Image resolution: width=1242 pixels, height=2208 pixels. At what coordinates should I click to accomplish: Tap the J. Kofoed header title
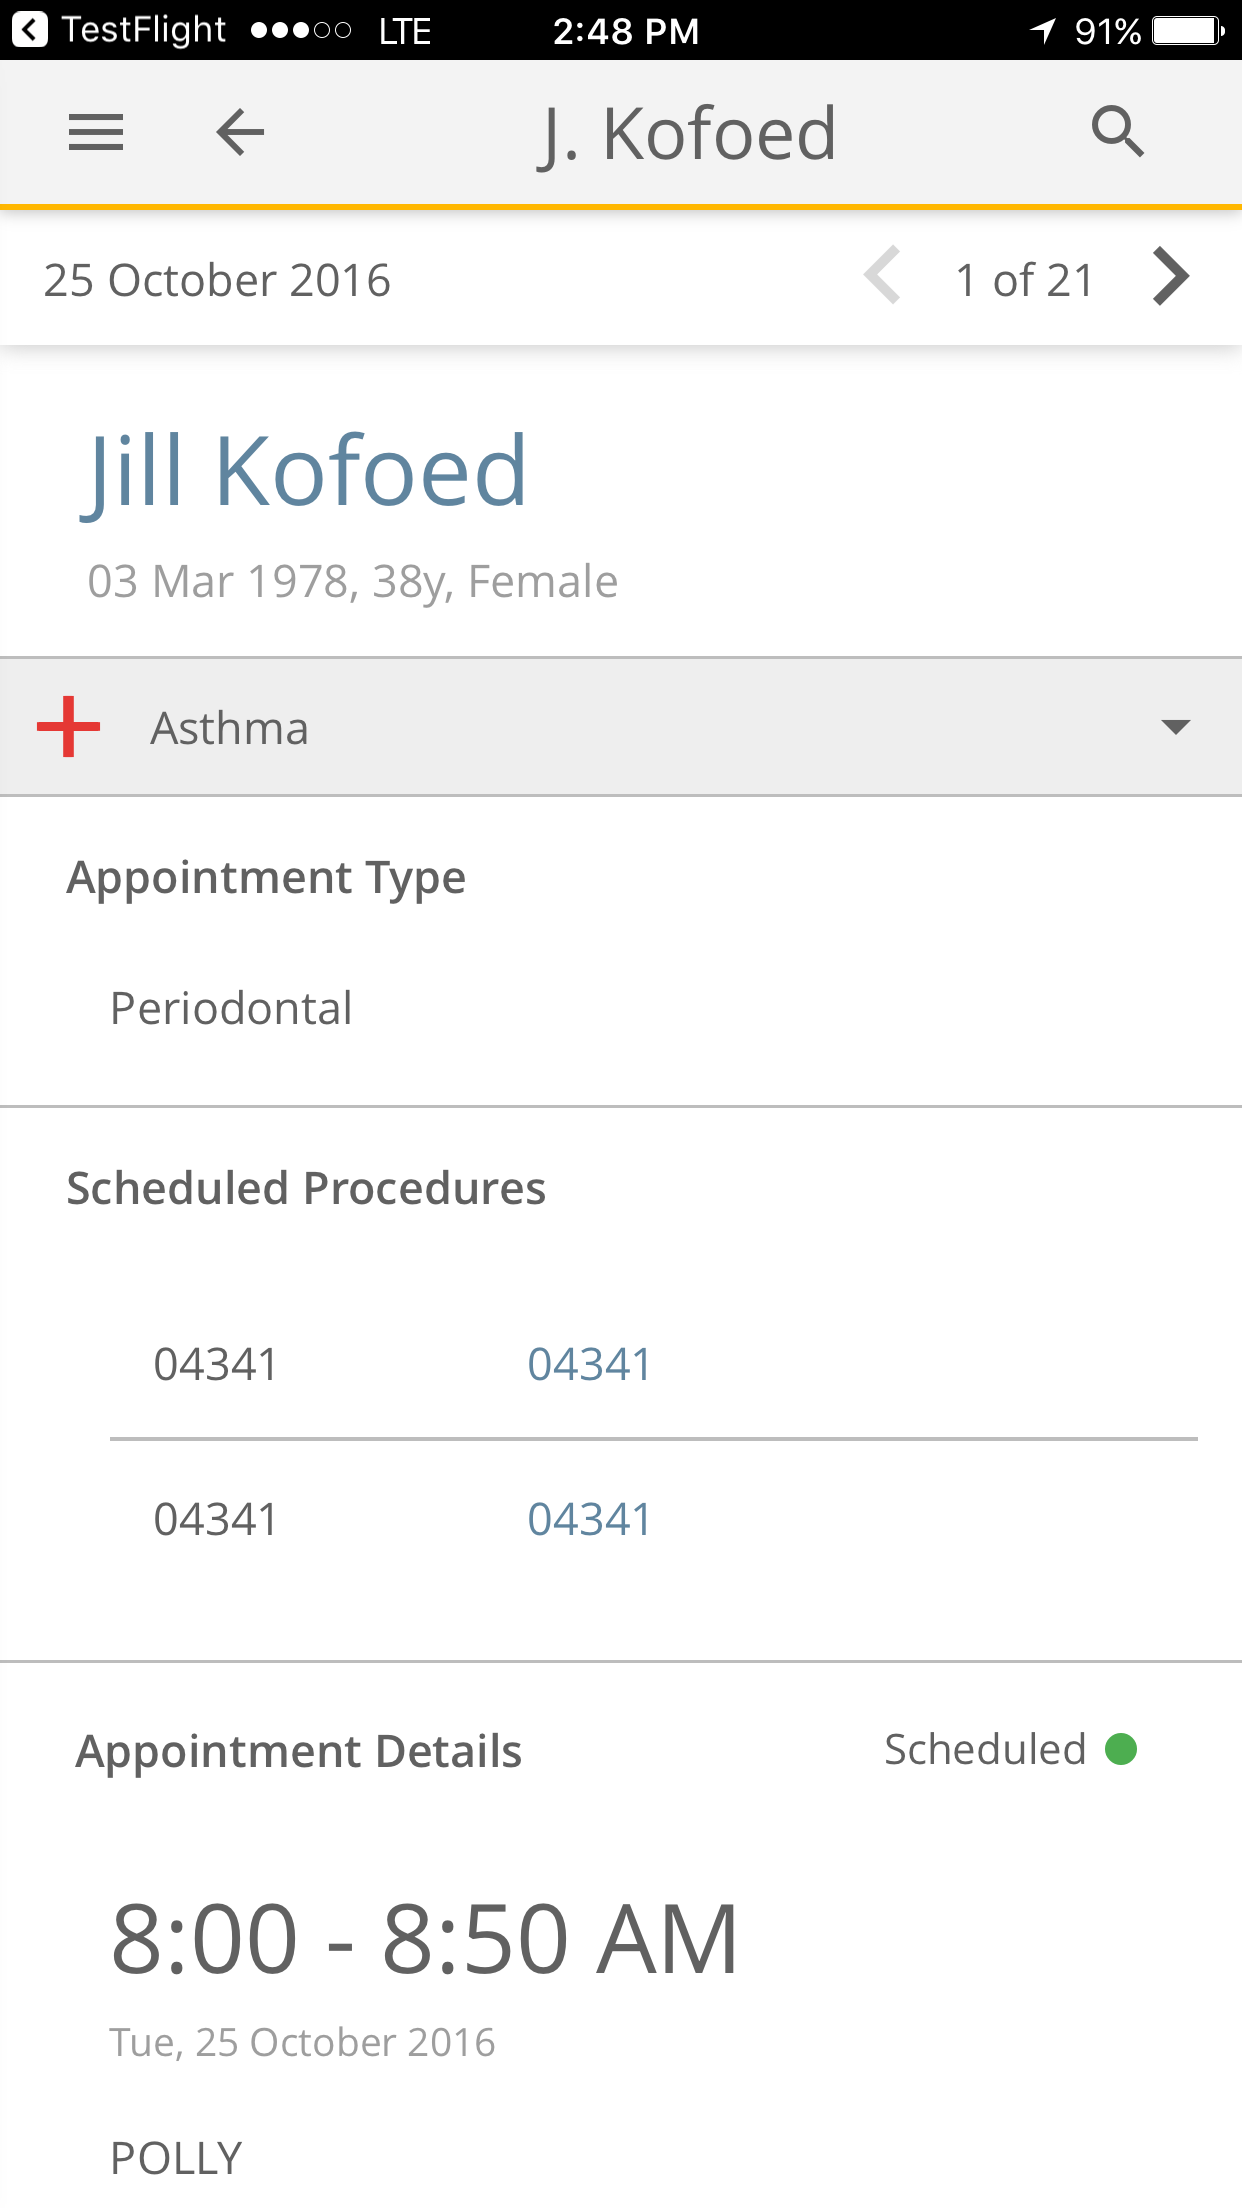click(x=687, y=133)
